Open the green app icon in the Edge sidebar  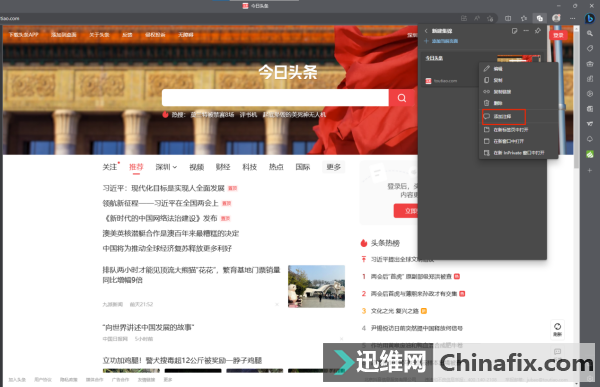(590, 154)
